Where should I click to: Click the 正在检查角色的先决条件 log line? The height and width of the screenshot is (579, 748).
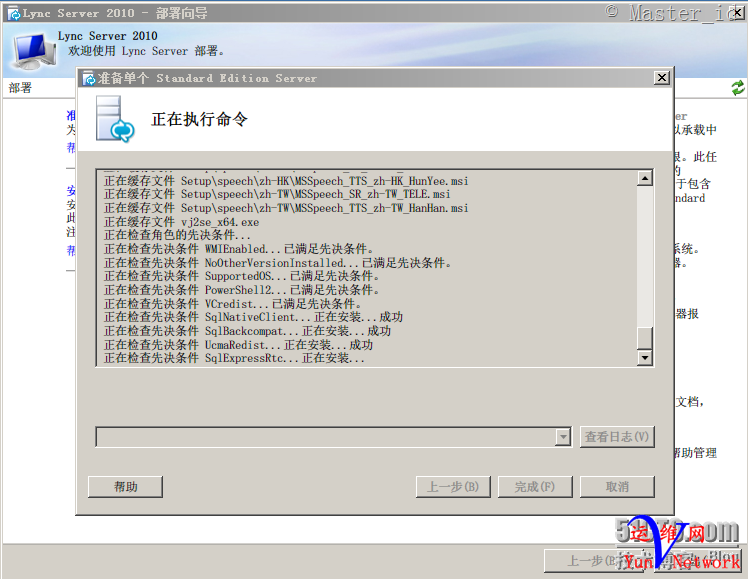pyautogui.click(x=177, y=235)
